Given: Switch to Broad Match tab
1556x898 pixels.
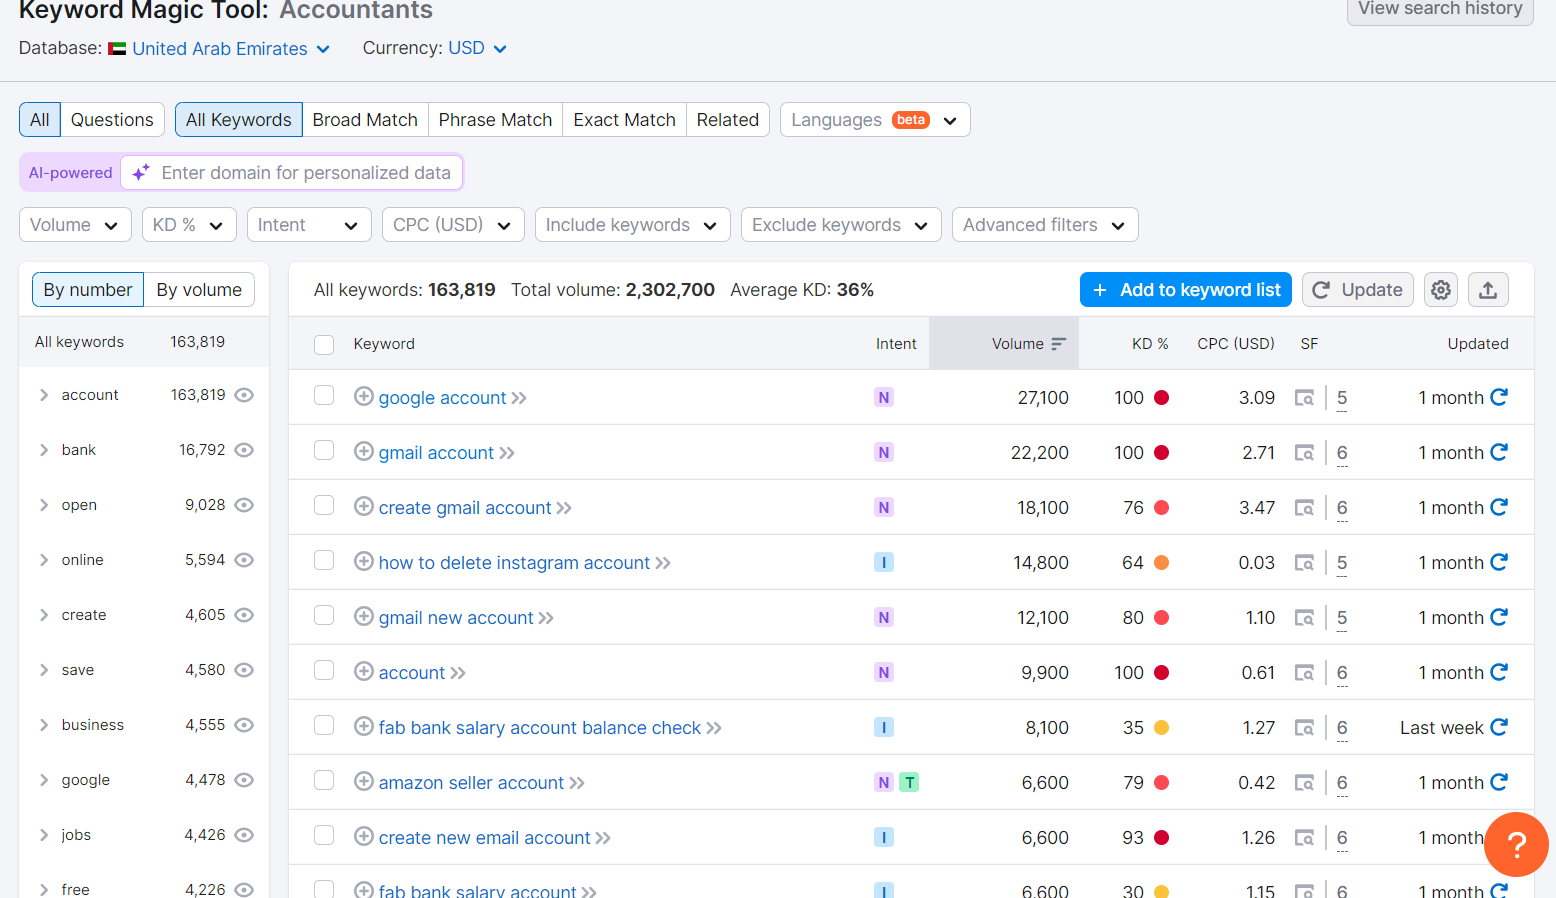Looking at the screenshot, I should 365,120.
